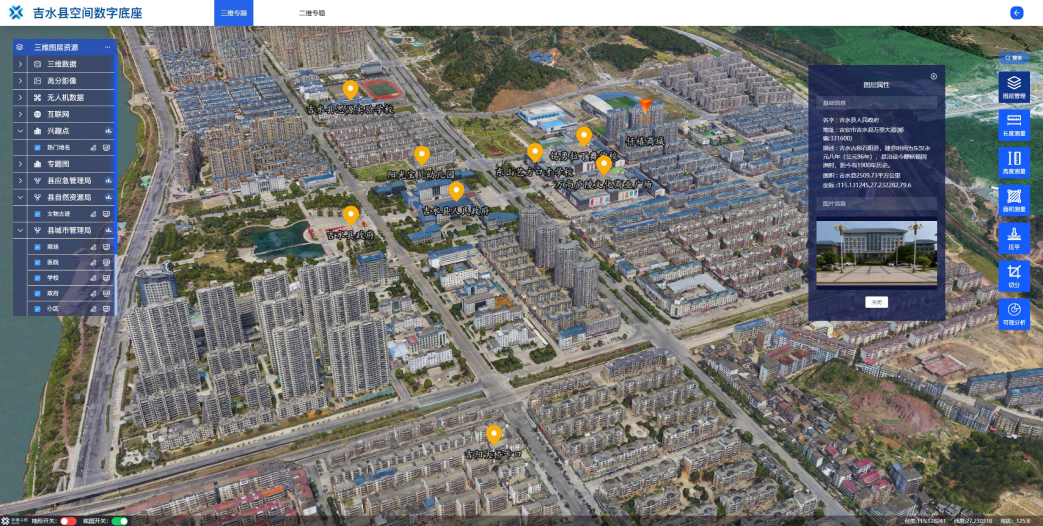Close the 图层属性 panel with the X icon
This screenshot has width=1043, height=526.
pyautogui.click(x=934, y=76)
